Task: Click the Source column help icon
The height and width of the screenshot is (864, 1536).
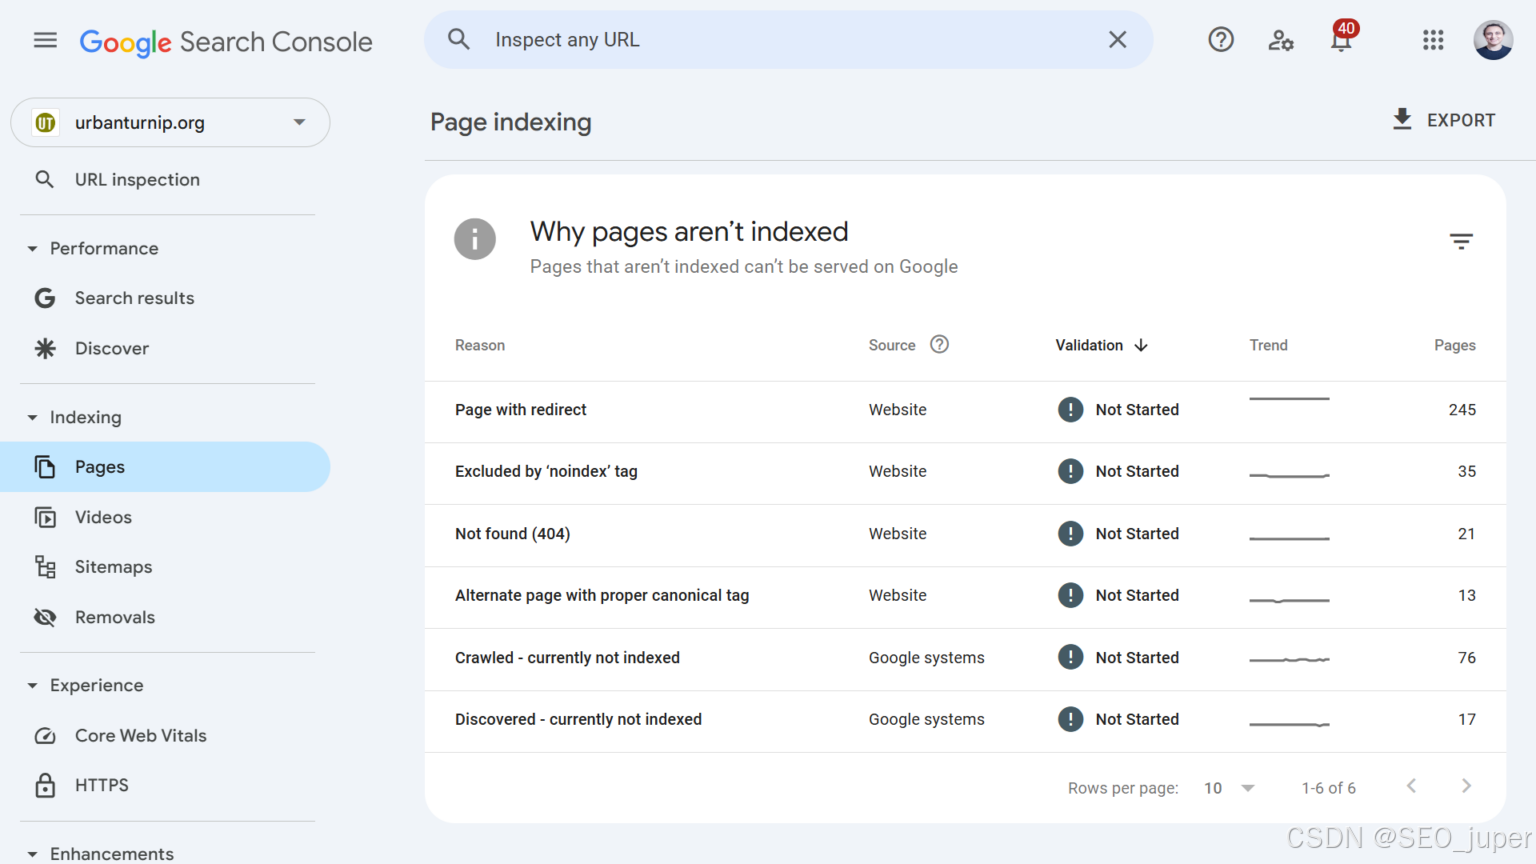Action: click(x=939, y=344)
